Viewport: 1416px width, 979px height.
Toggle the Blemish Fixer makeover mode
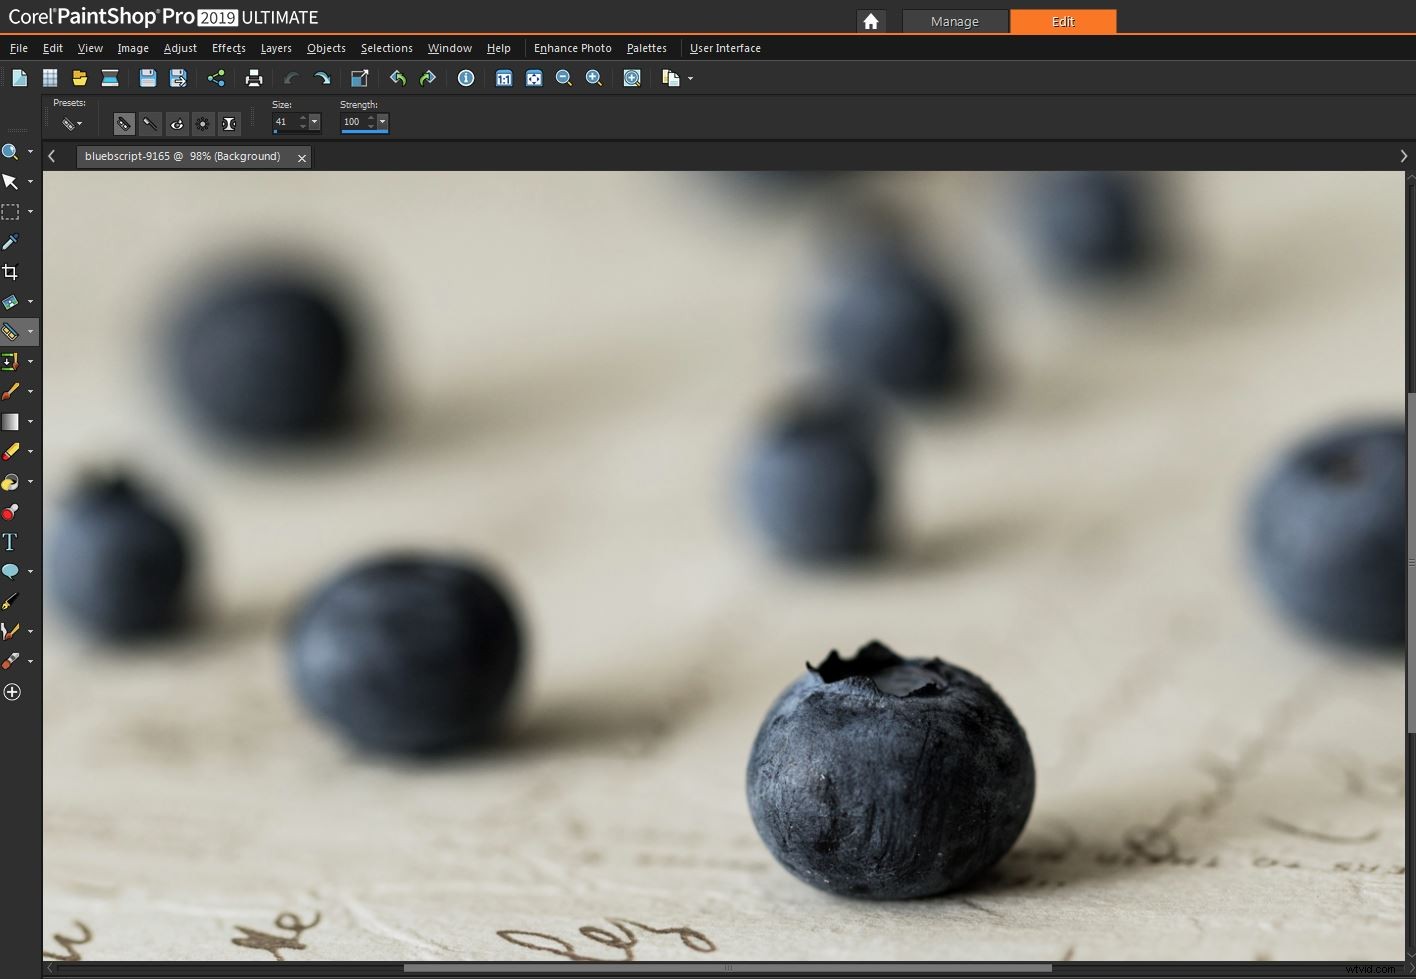click(123, 123)
